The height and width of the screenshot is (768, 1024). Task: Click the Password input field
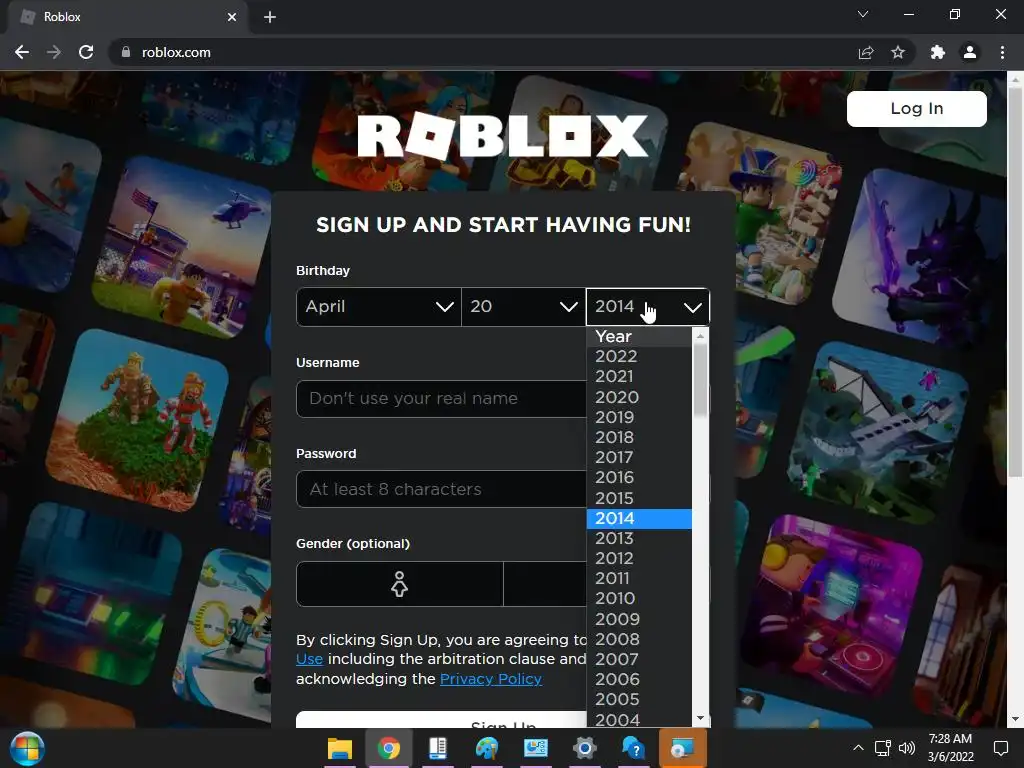coord(441,489)
